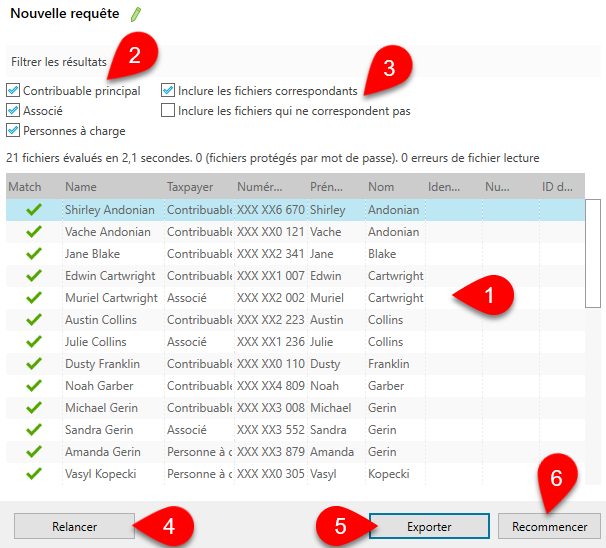Viewport: 606px width, 548px height.
Task: Select the Amanda Gerin row
Action: tap(295, 452)
